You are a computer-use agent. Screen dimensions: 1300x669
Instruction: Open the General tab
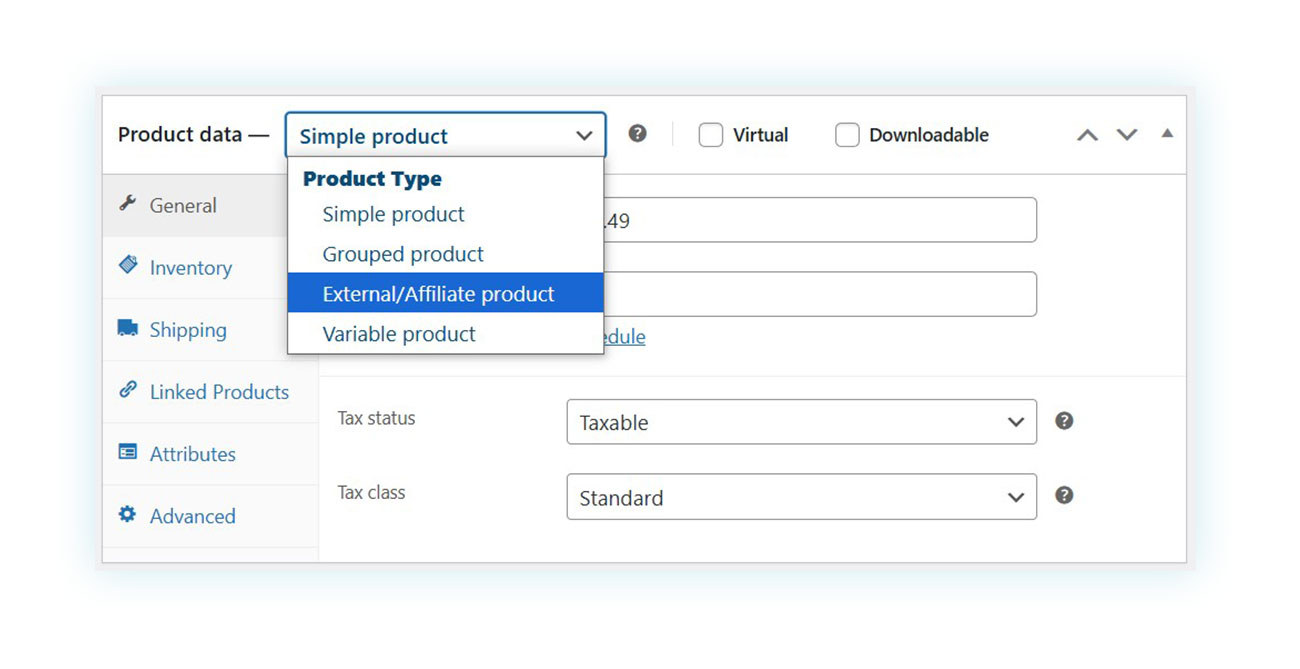[195, 205]
